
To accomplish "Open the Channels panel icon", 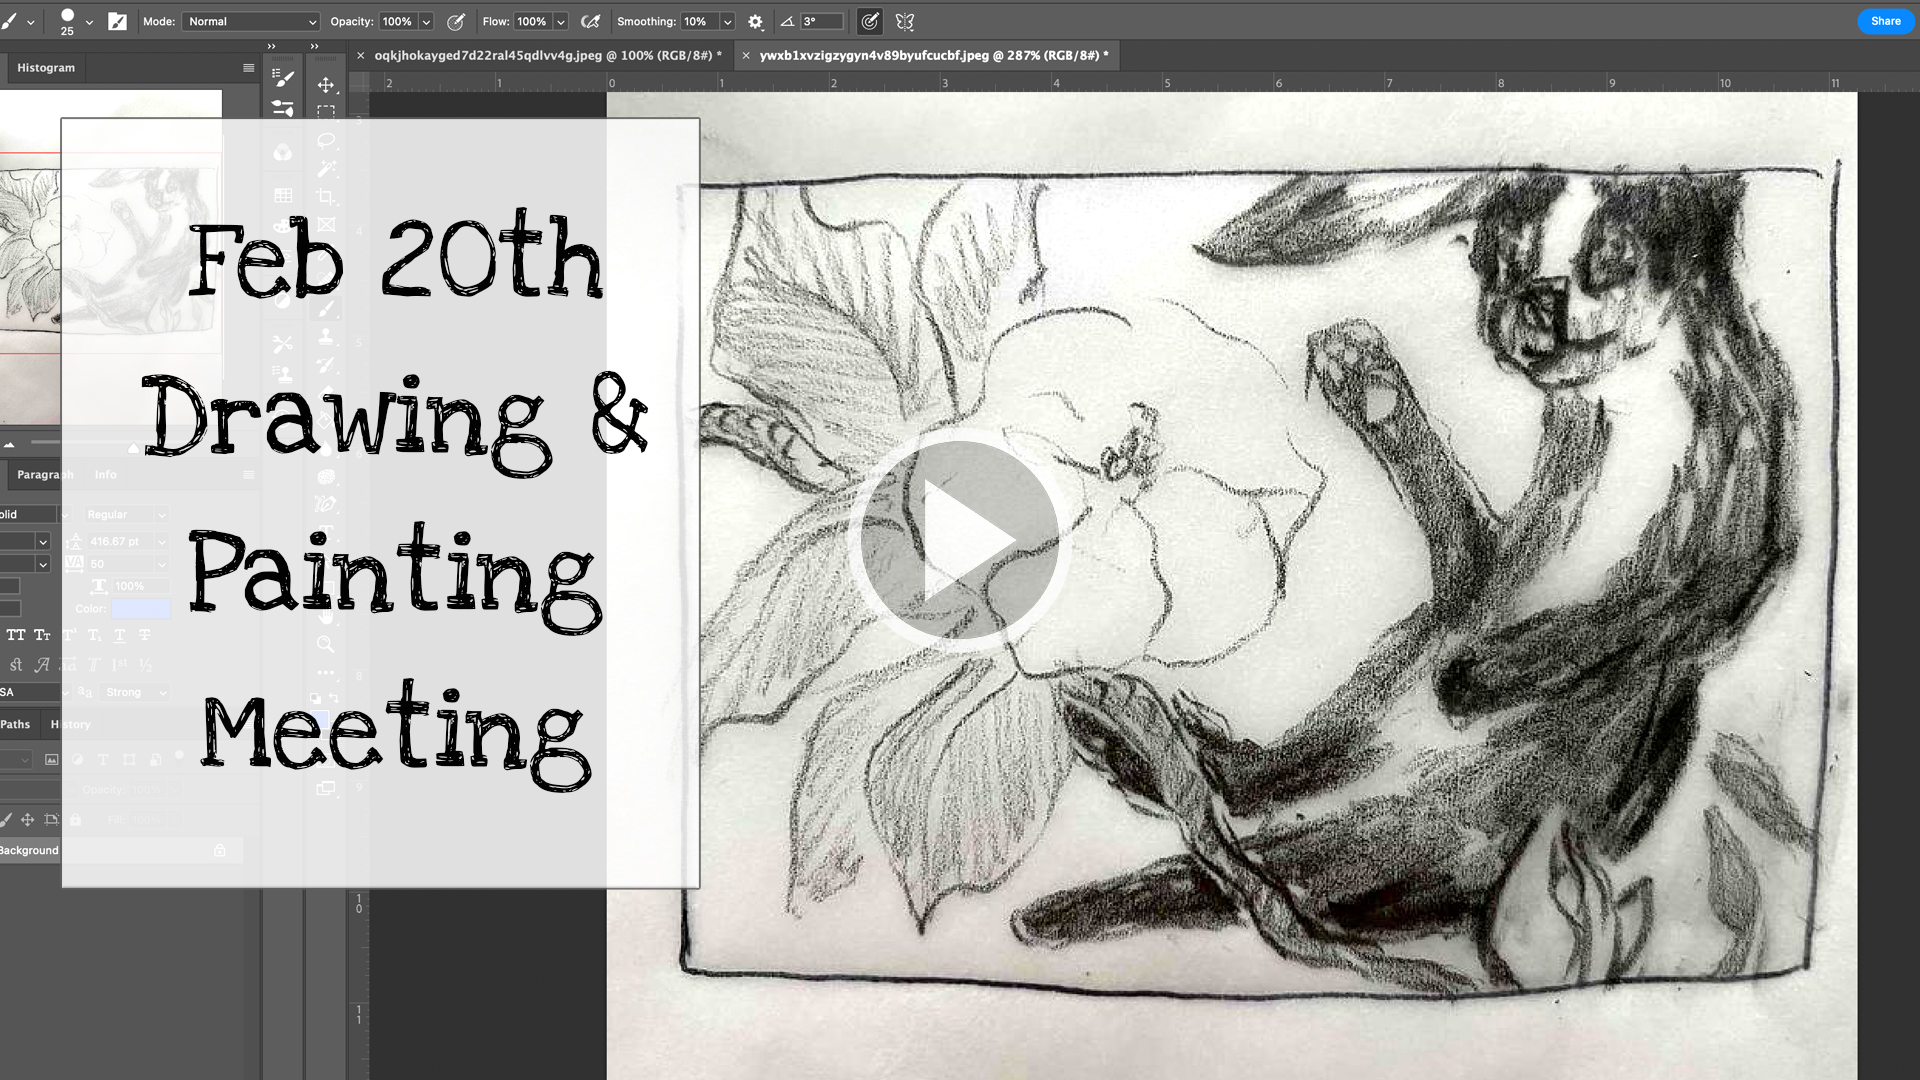I will (x=283, y=152).
